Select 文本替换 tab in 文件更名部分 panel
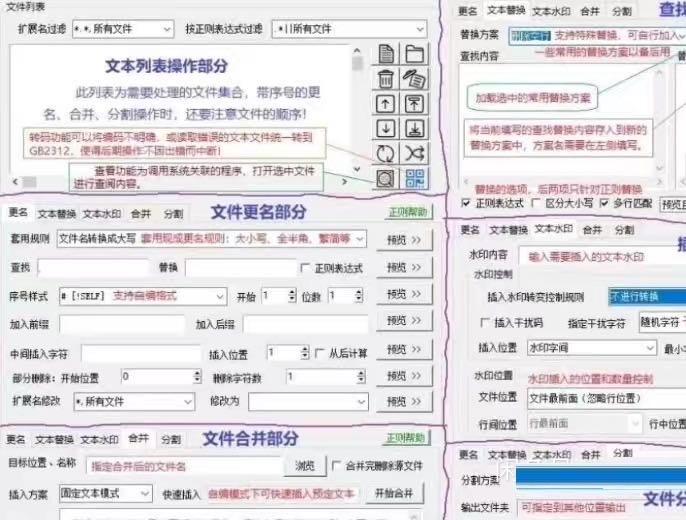Image resolution: width=686 pixels, height=520 pixels. click(56, 214)
